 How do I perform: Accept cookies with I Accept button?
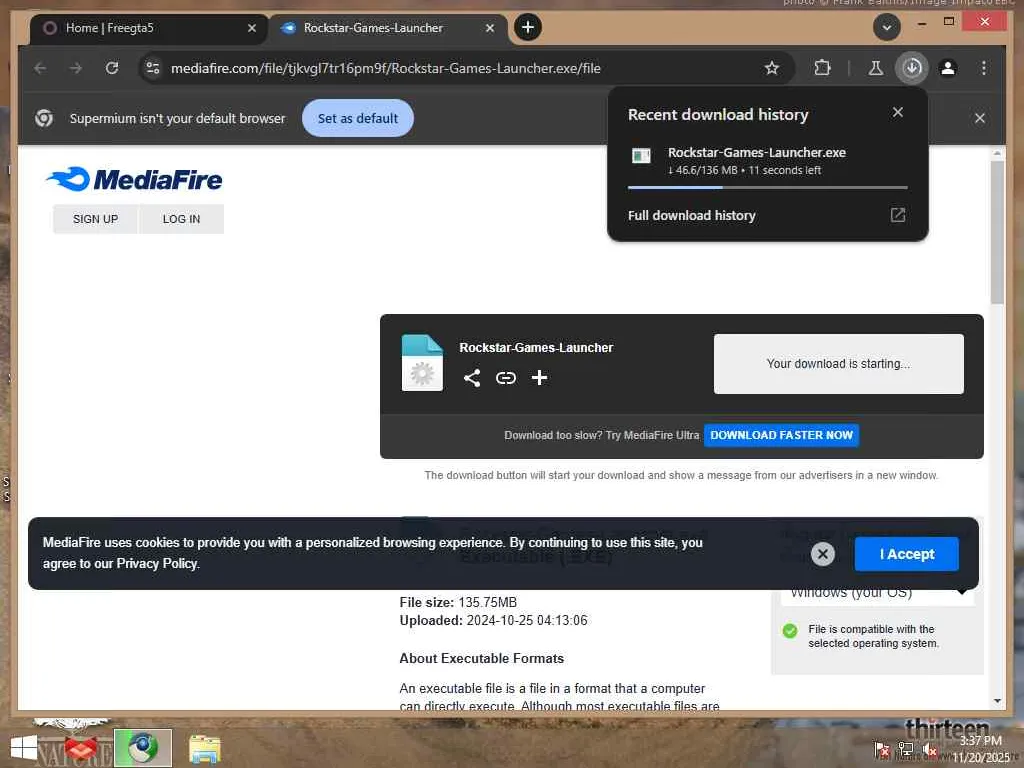click(x=906, y=554)
